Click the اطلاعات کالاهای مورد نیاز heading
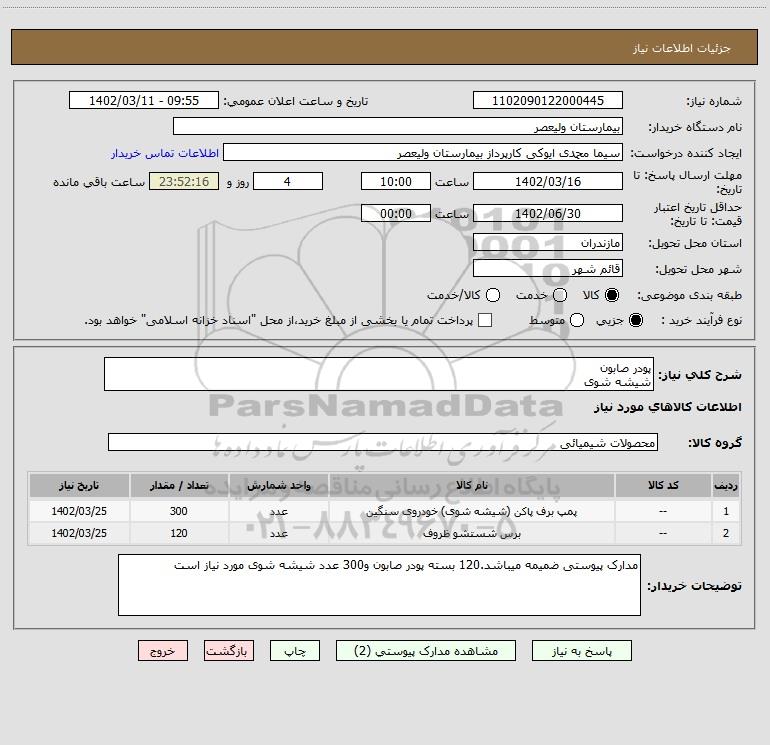The image size is (770, 745). (668, 407)
